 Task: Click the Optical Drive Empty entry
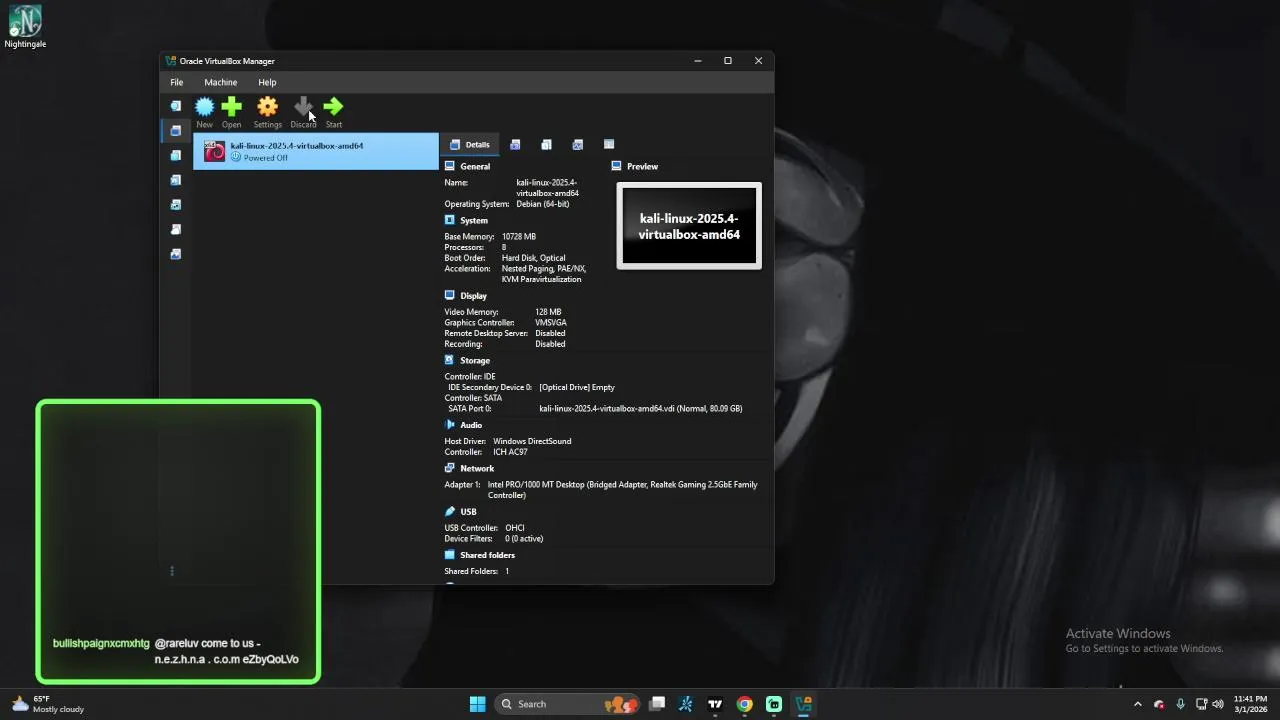click(x=577, y=387)
